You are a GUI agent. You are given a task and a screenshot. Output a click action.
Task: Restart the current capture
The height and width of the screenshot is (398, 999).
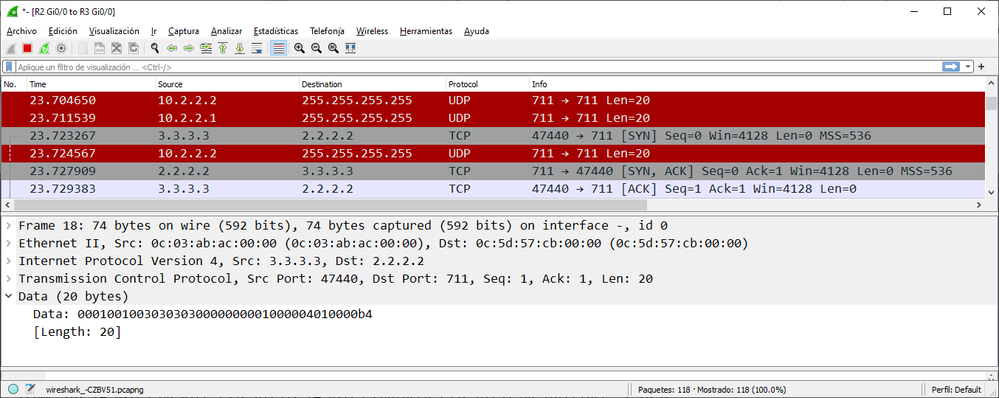[44, 48]
